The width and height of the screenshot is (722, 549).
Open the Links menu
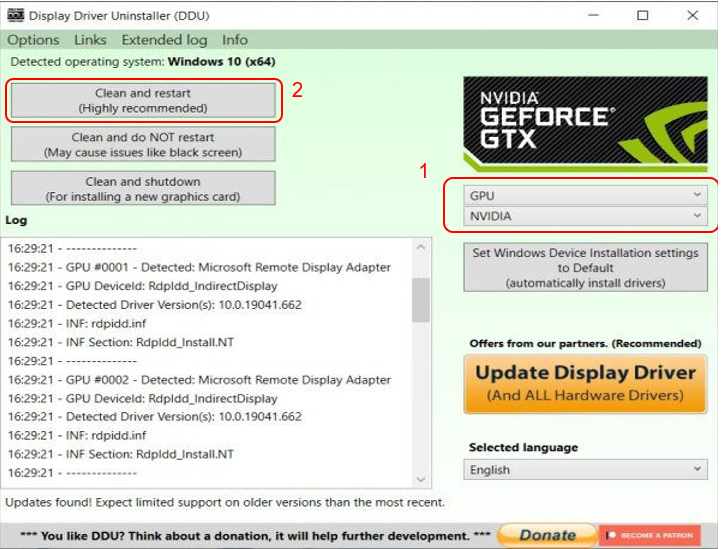pyautogui.click(x=90, y=40)
